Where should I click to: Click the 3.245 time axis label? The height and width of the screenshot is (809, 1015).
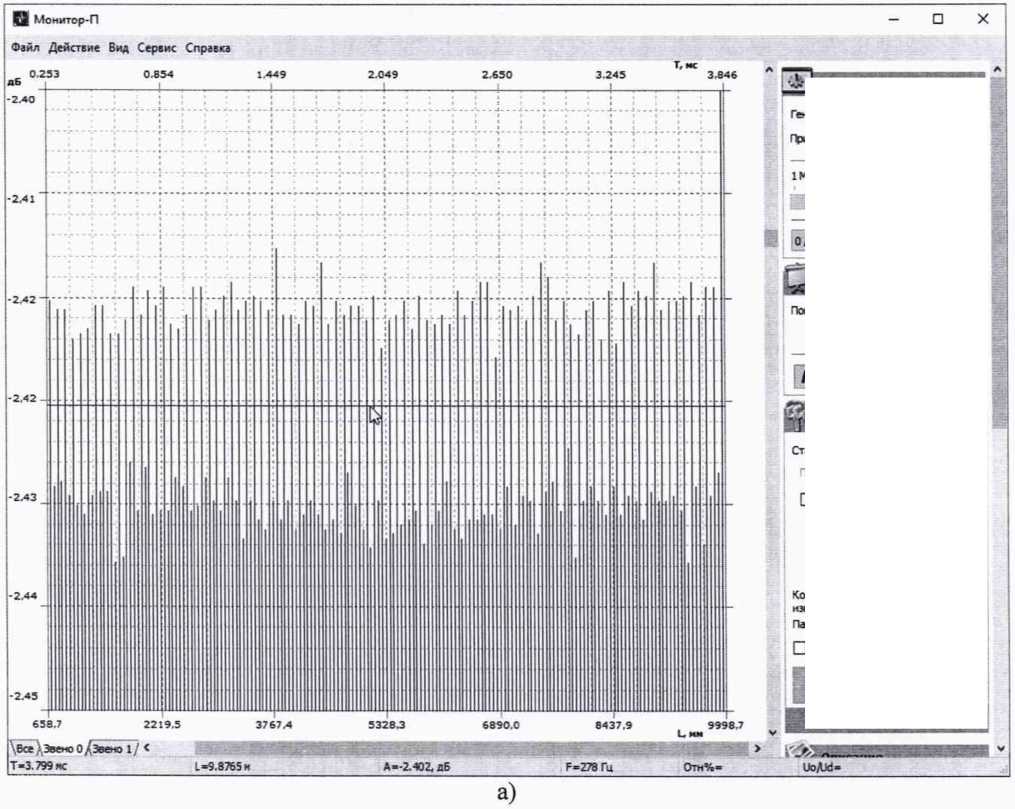click(610, 74)
